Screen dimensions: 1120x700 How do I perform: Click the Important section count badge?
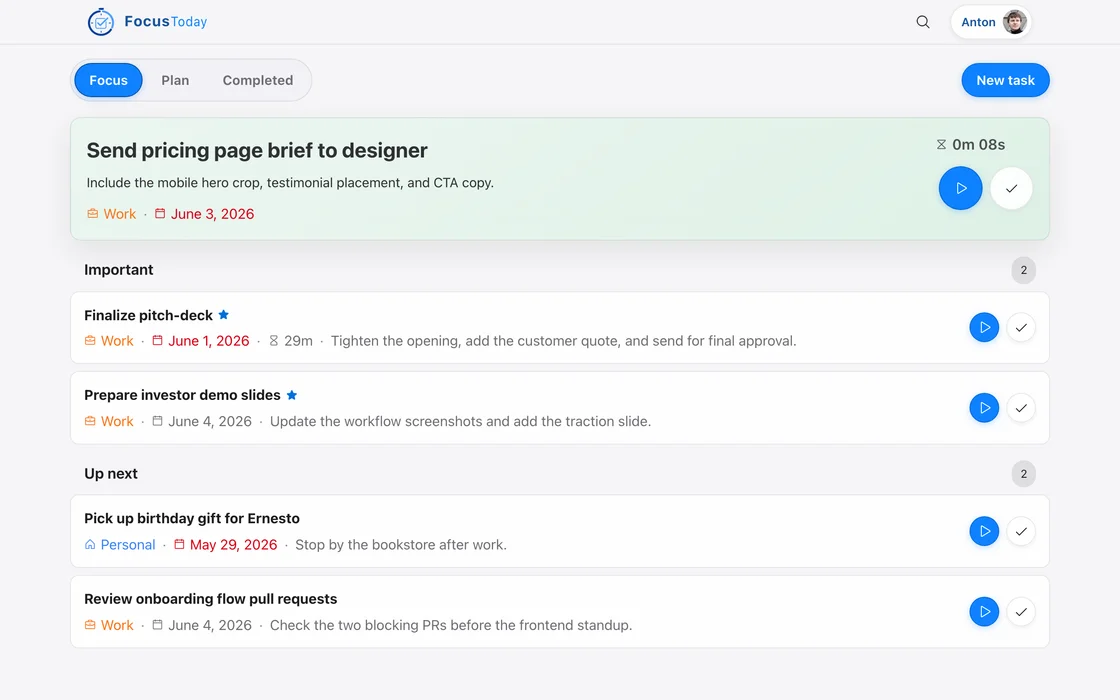pyautogui.click(x=1024, y=270)
